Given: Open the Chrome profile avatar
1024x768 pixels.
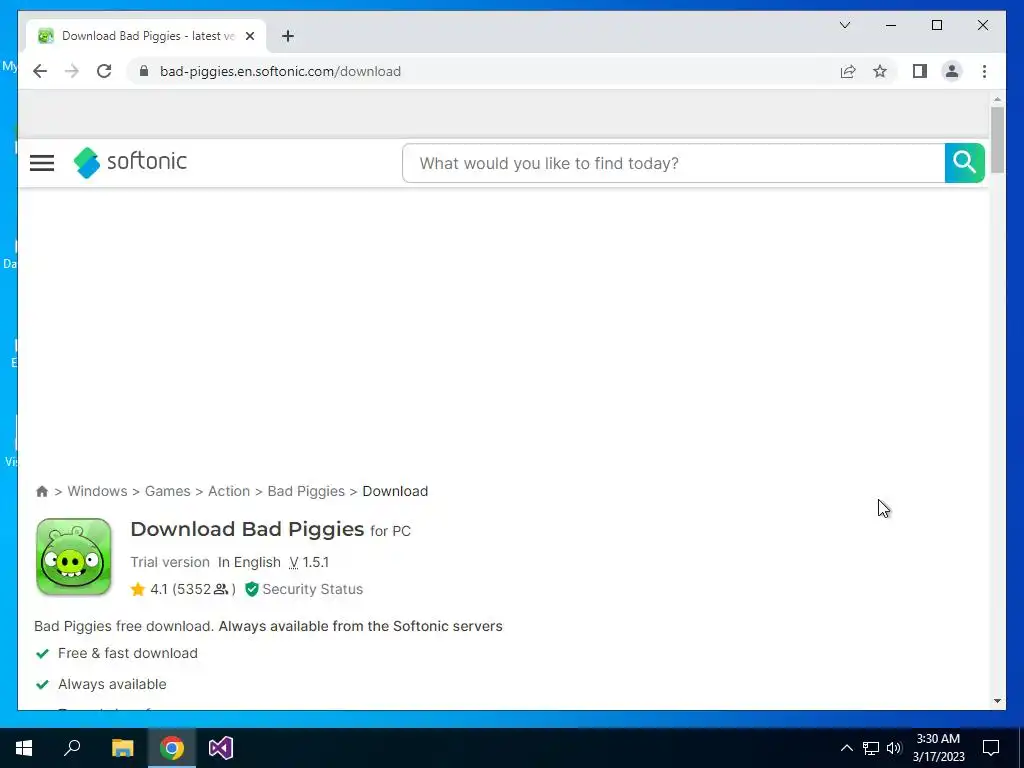Looking at the screenshot, I should (x=952, y=71).
